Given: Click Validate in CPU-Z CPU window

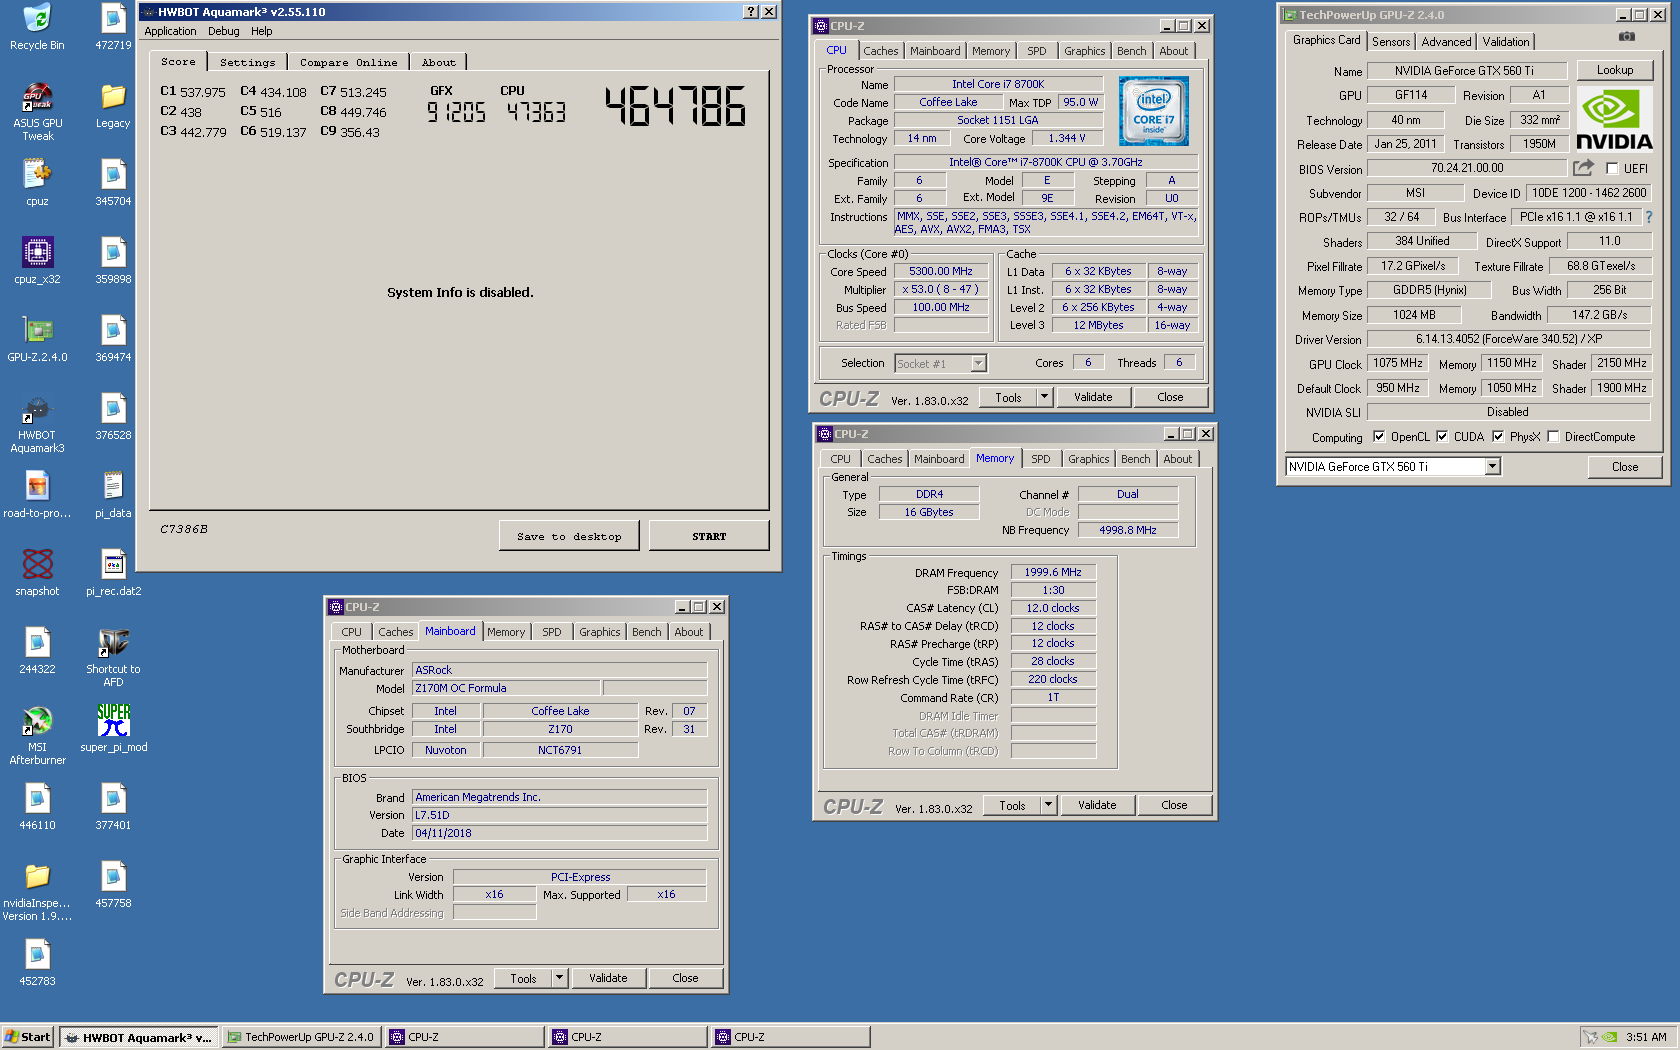Looking at the screenshot, I should (1093, 397).
